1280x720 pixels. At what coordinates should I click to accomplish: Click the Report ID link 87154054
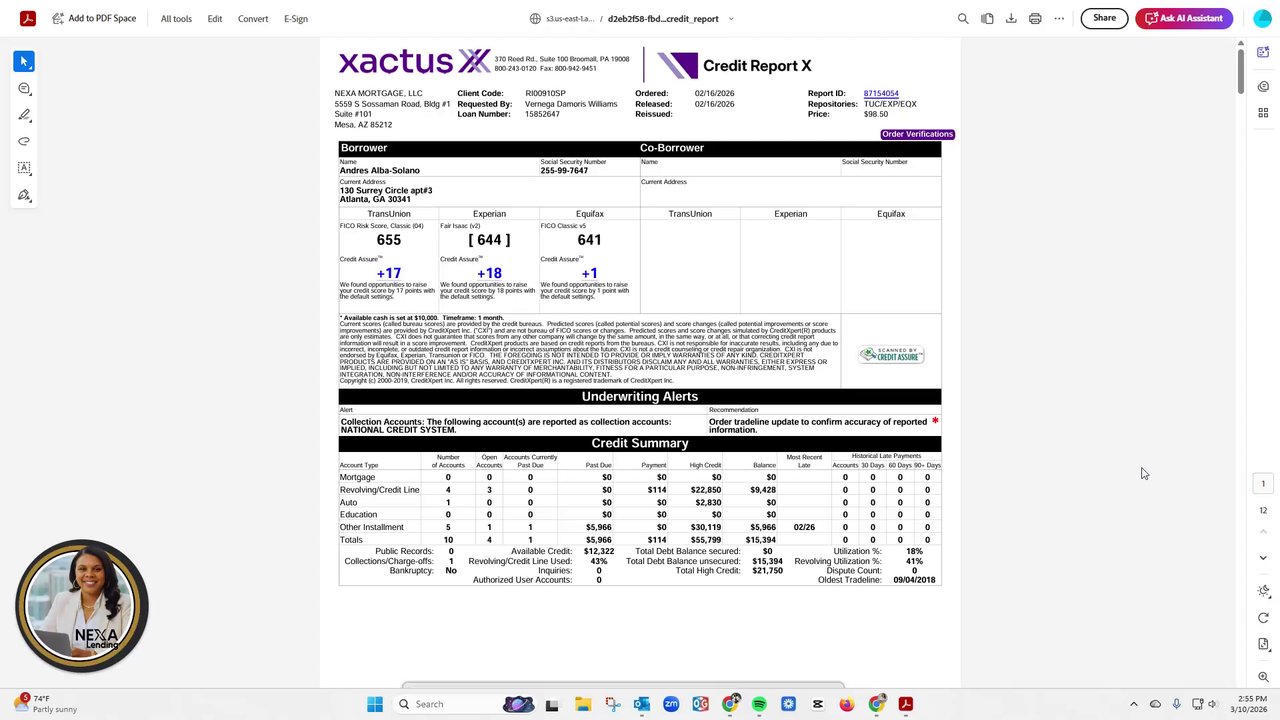881,93
